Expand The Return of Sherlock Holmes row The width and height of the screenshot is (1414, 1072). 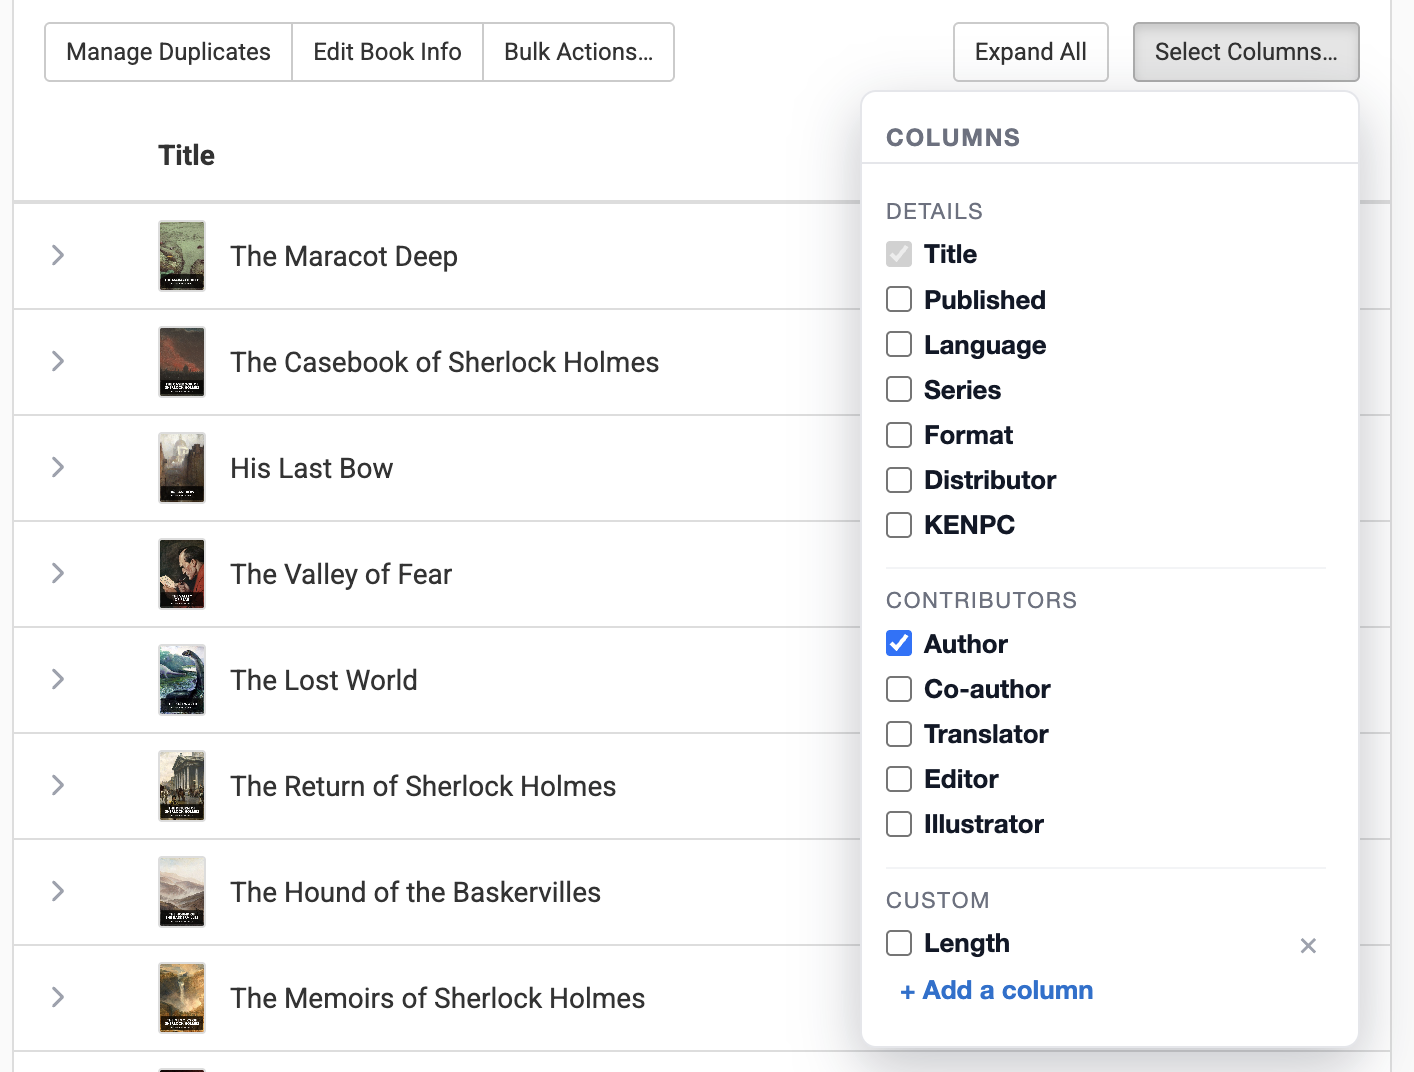pos(58,786)
